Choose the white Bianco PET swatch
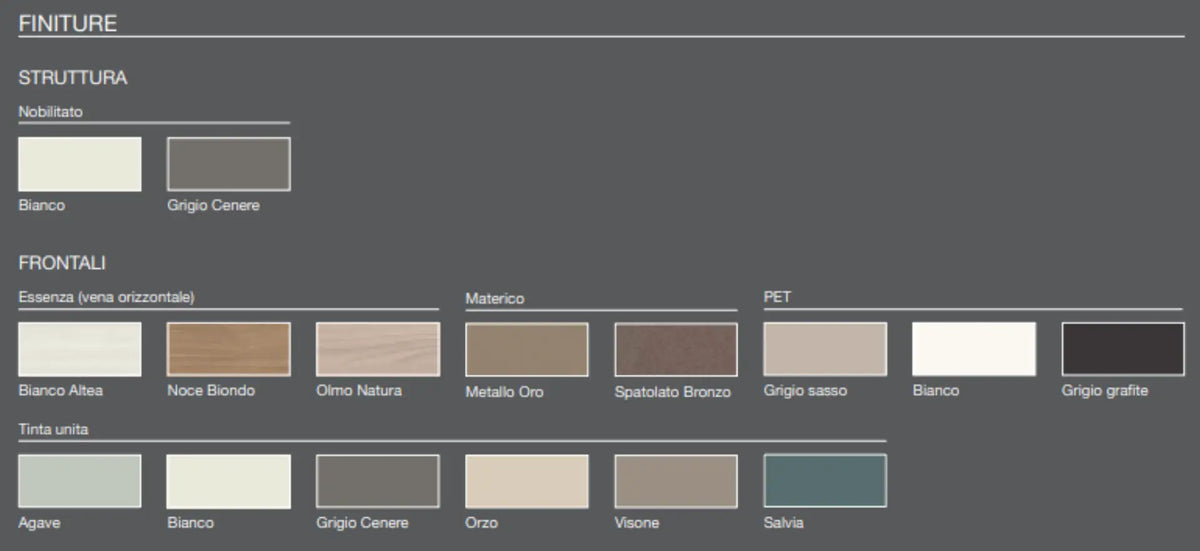Screen dimensions: 1200x551 point(974,349)
